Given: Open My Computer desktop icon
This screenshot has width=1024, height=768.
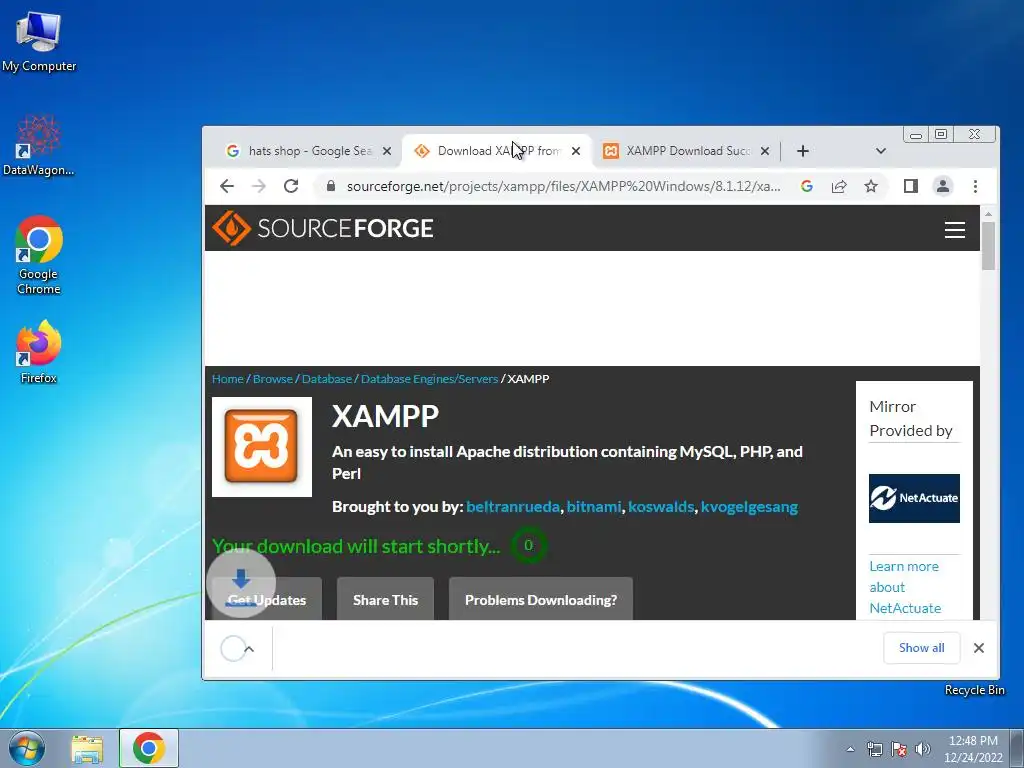Looking at the screenshot, I should 39,42.
